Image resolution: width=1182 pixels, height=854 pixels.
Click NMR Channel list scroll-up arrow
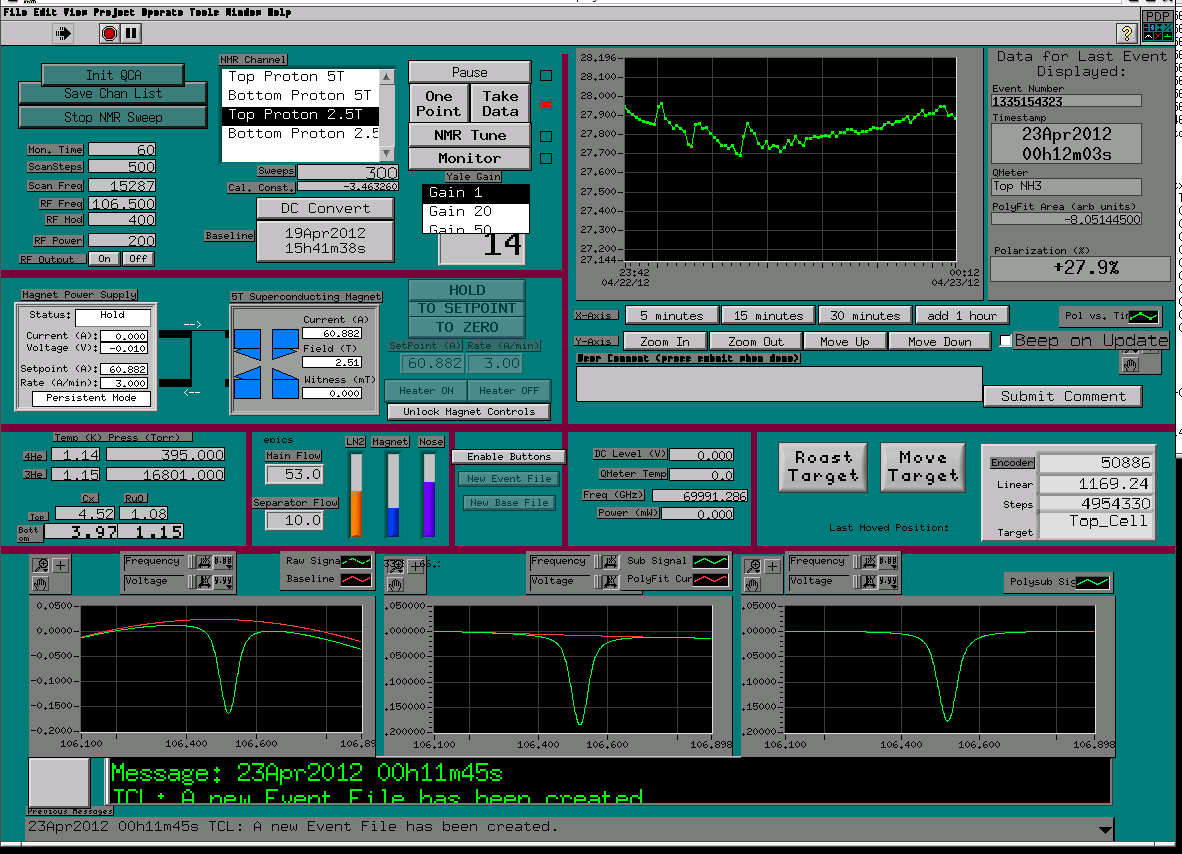(387, 76)
